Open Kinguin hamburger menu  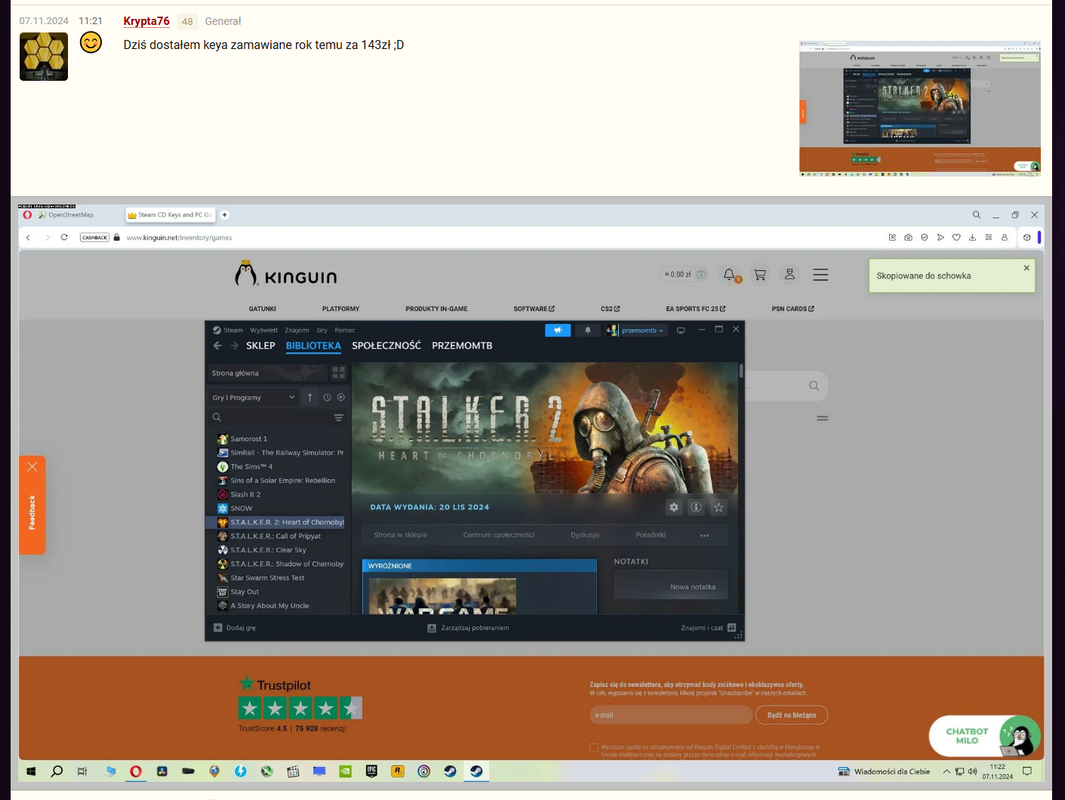point(820,275)
